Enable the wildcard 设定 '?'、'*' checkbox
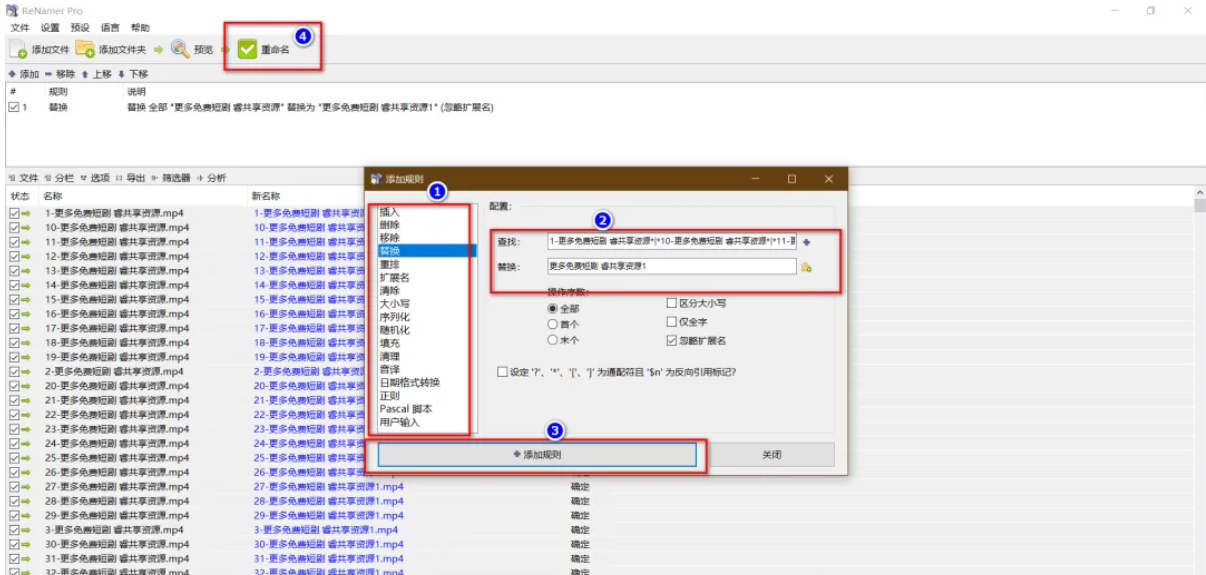This screenshot has width=1206, height=575. [x=502, y=372]
